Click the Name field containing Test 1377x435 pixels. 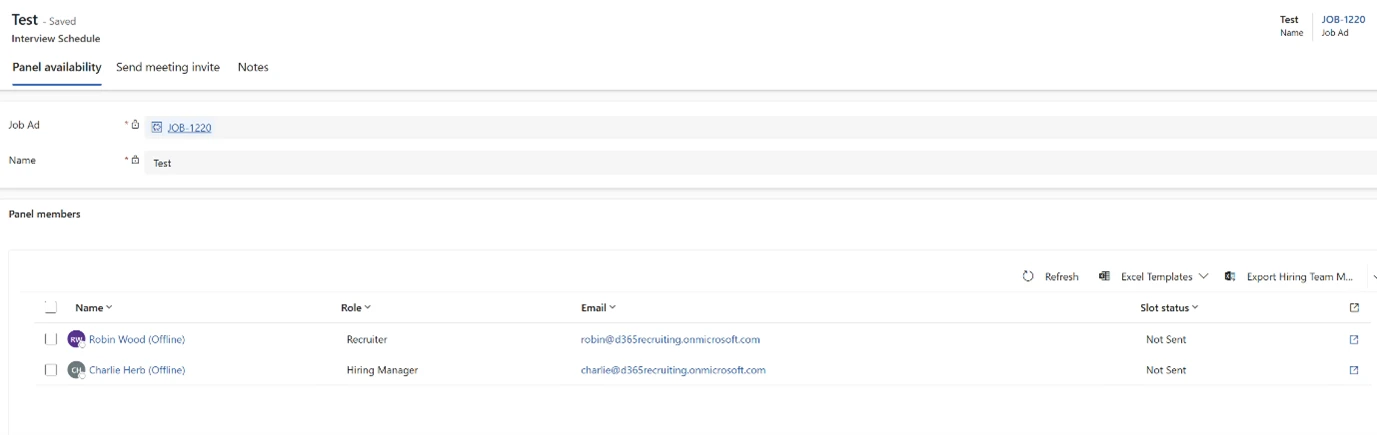[x=700, y=163]
